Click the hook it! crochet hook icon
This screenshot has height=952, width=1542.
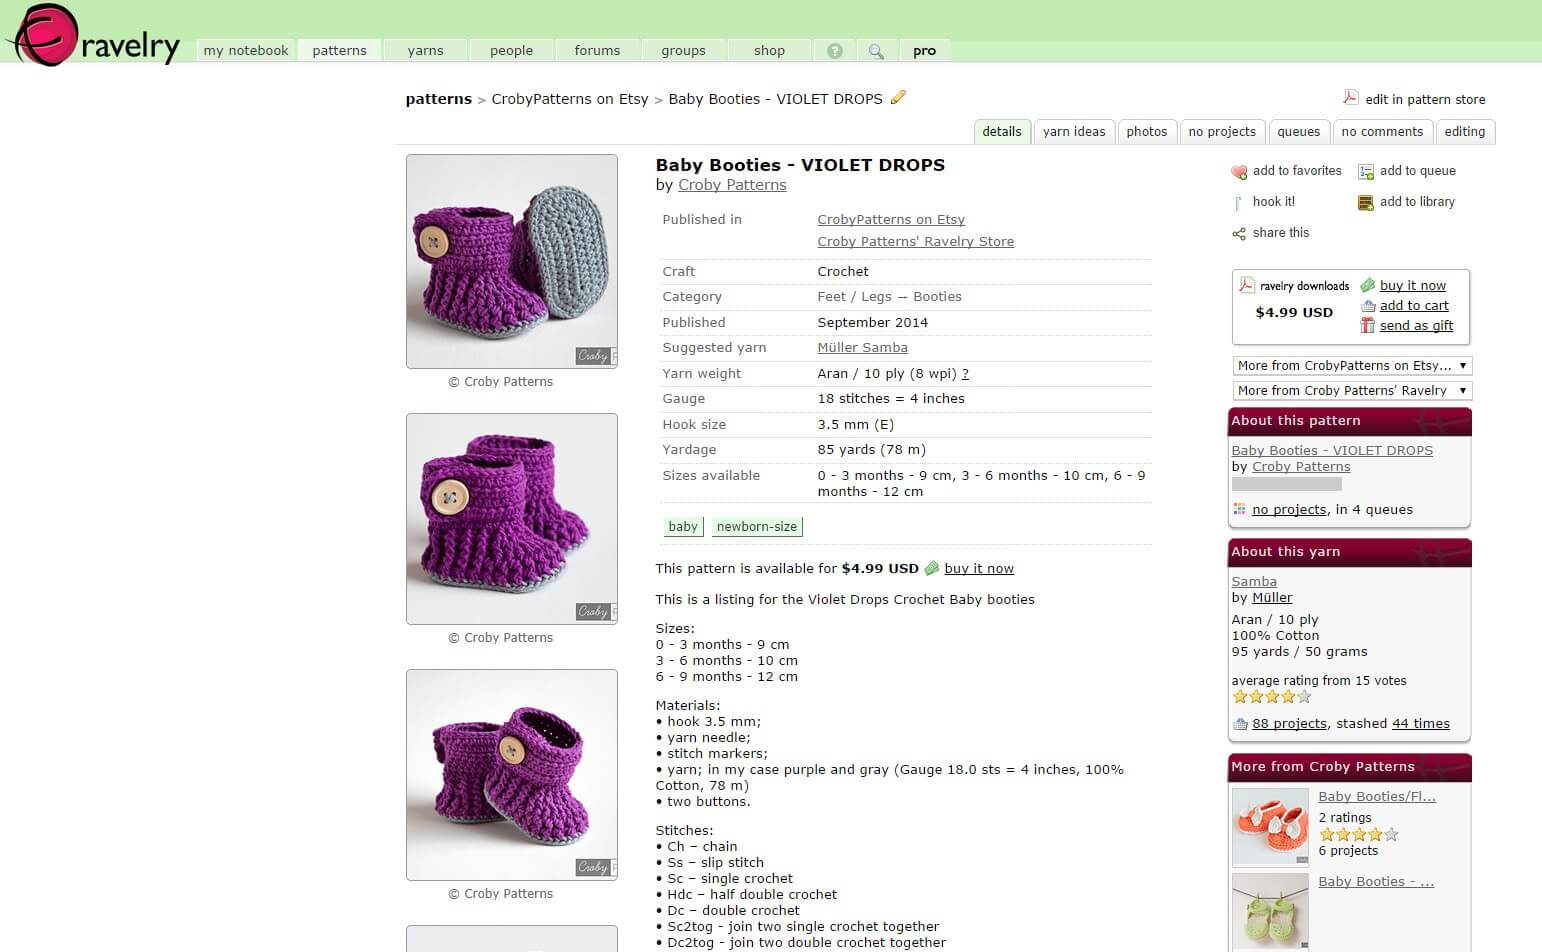pyautogui.click(x=1239, y=203)
